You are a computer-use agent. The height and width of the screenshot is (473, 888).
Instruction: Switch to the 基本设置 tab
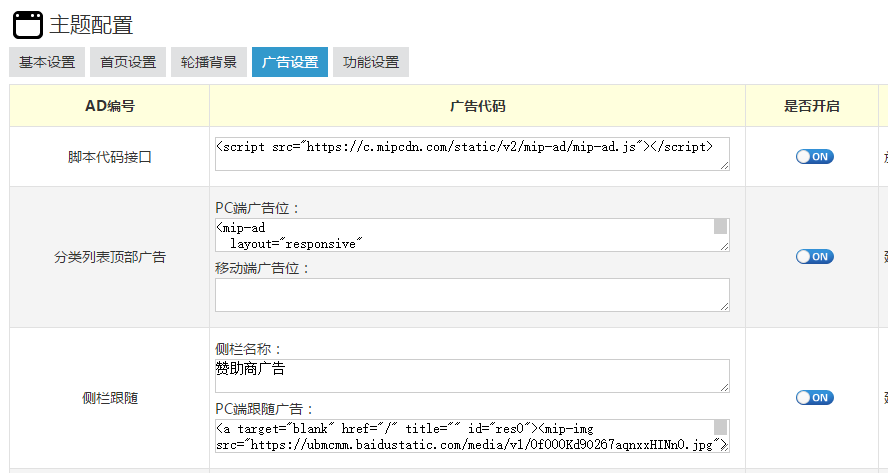[x=47, y=62]
